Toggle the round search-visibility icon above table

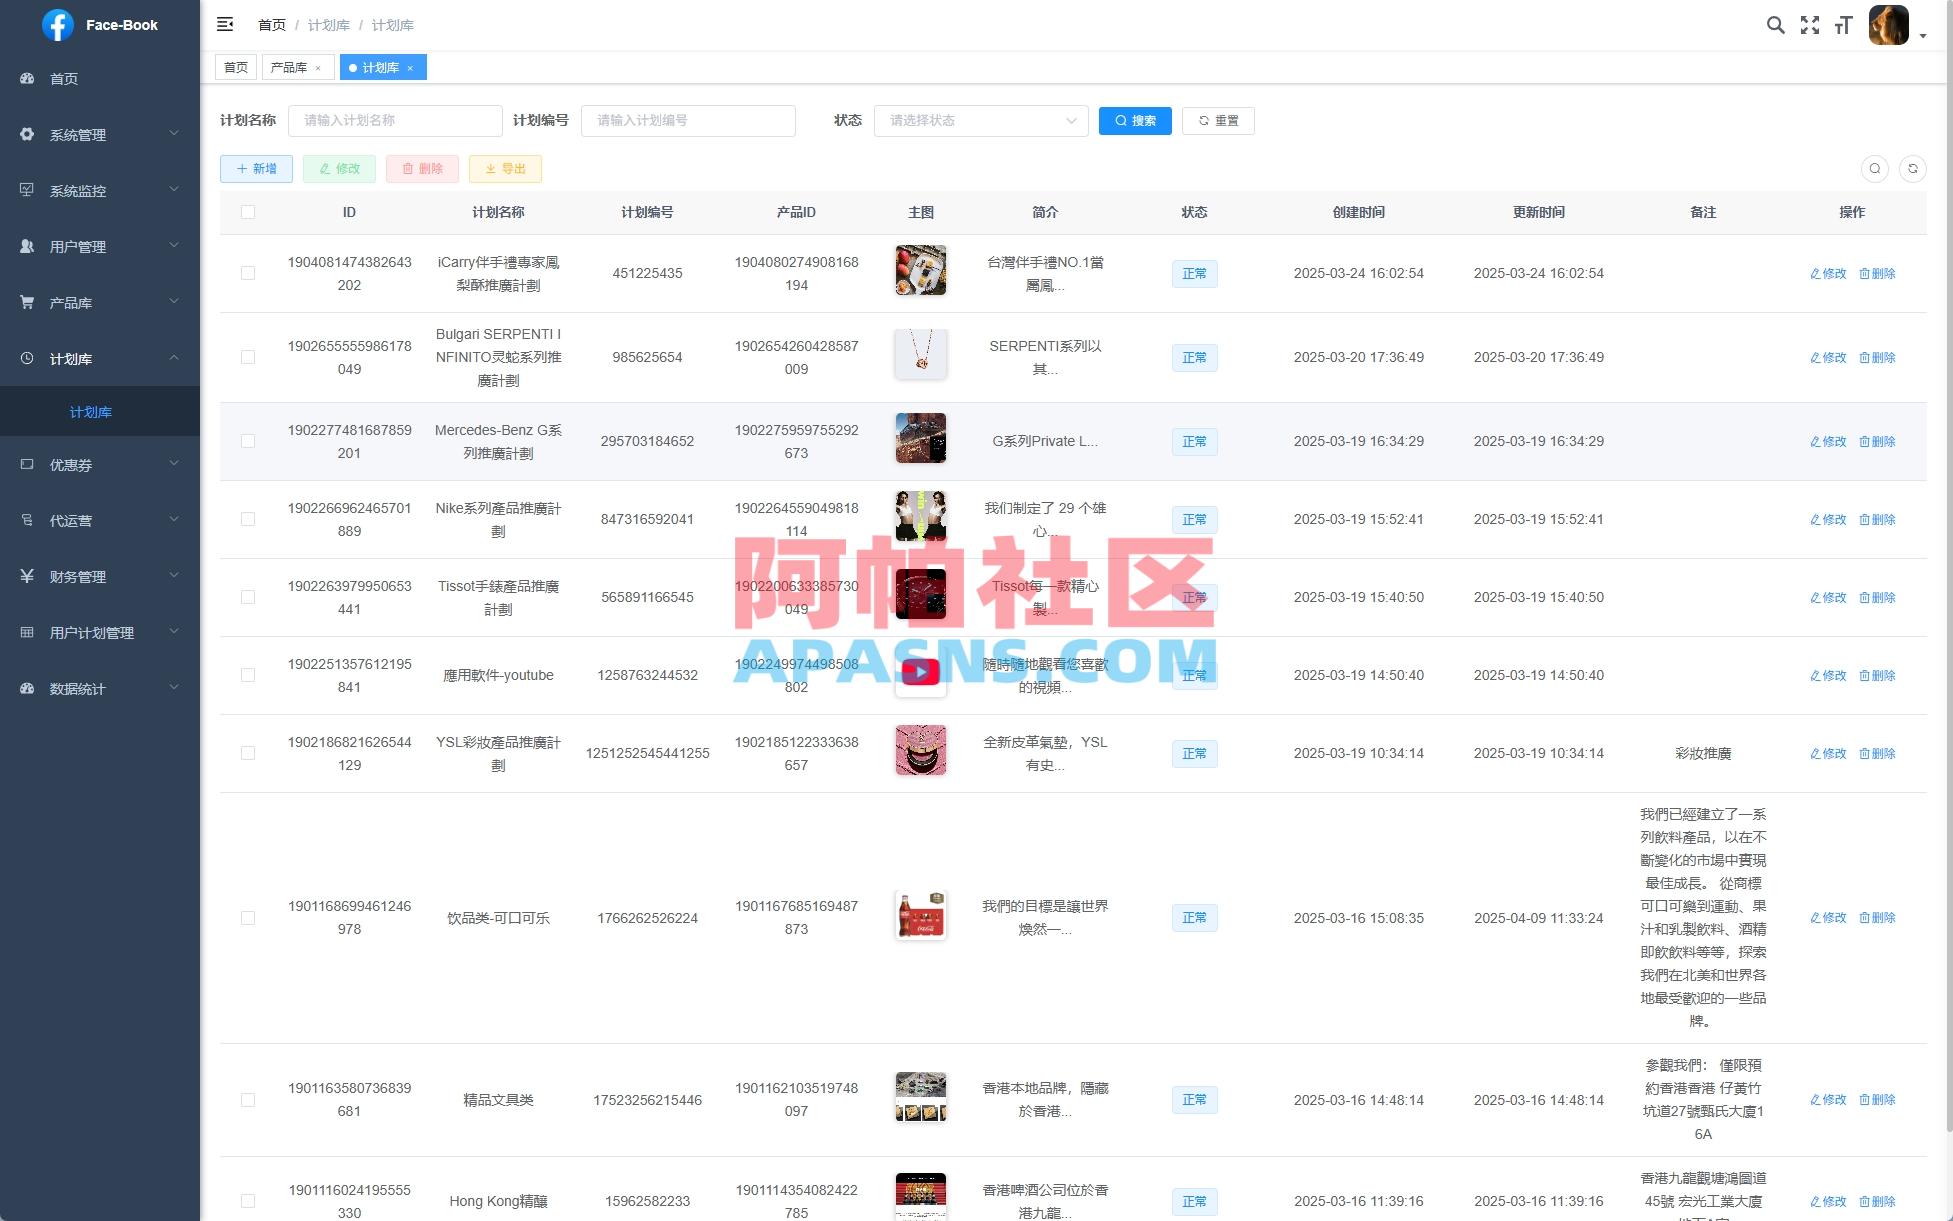(1875, 169)
